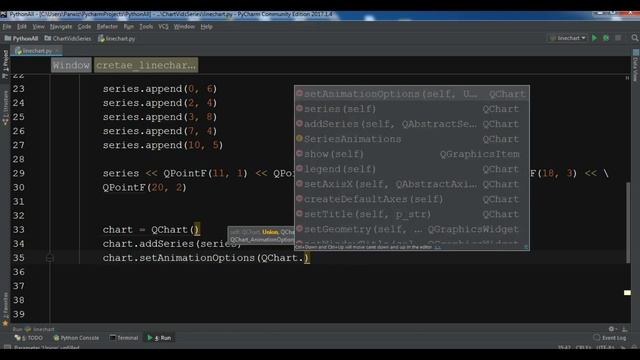Open the Project tool window side tab
Viewport: 640px width, 360px height.
[x=5, y=64]
